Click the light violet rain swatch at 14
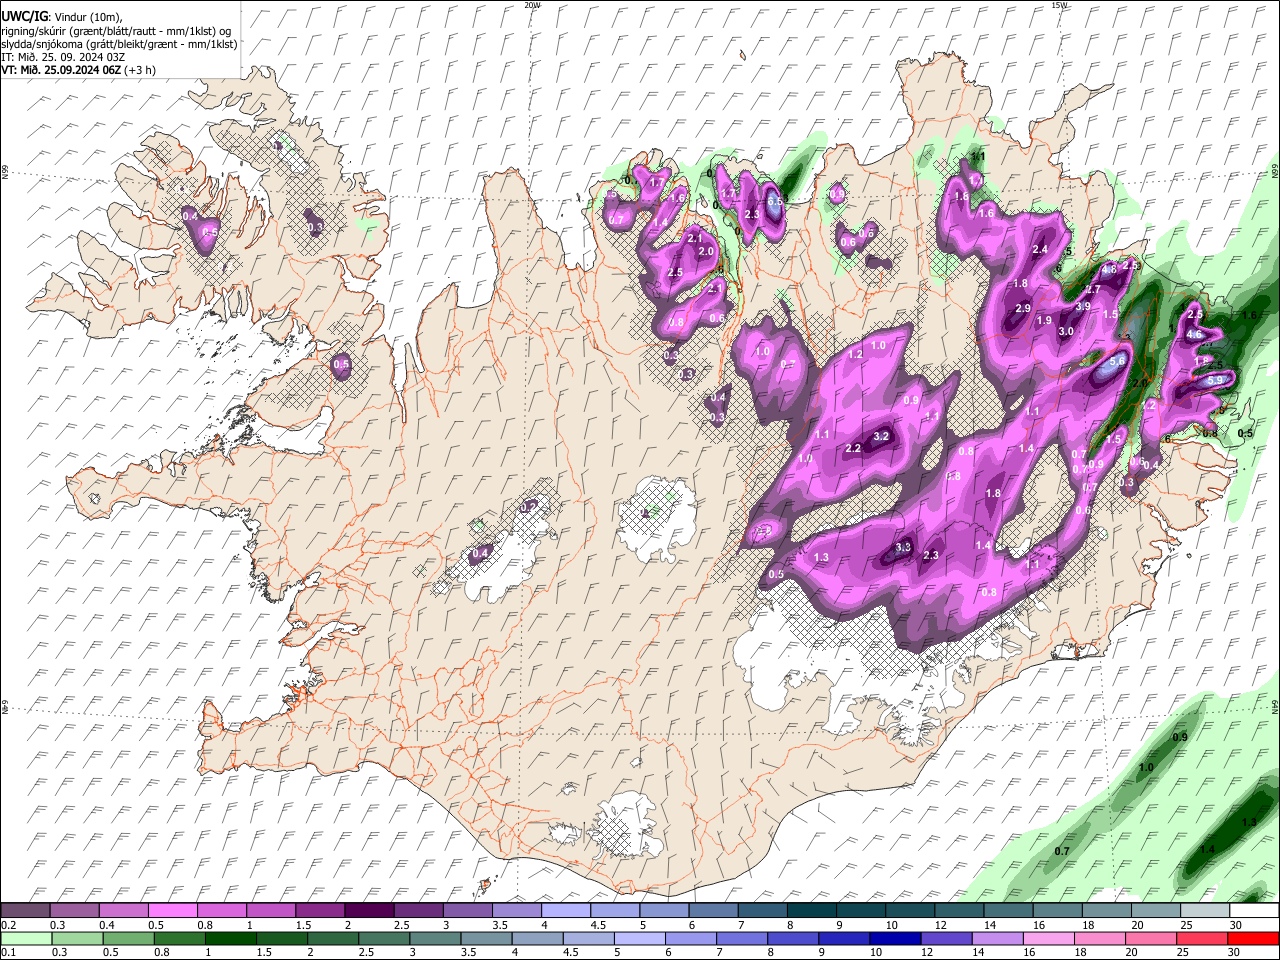 click(997, 938)
